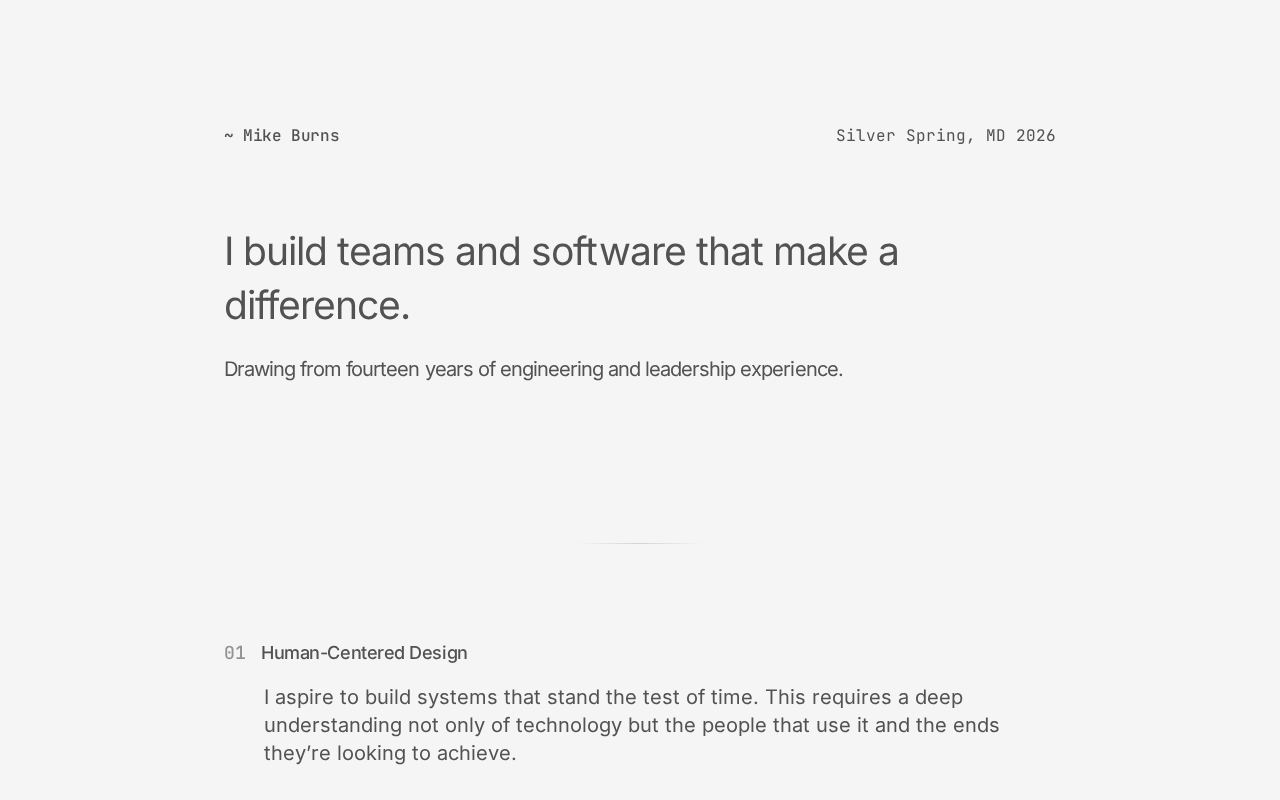This screenshot has height=800, width=1280.
Task: Click the "Mike Burns" name in header
Action: (x=291, y=136)
